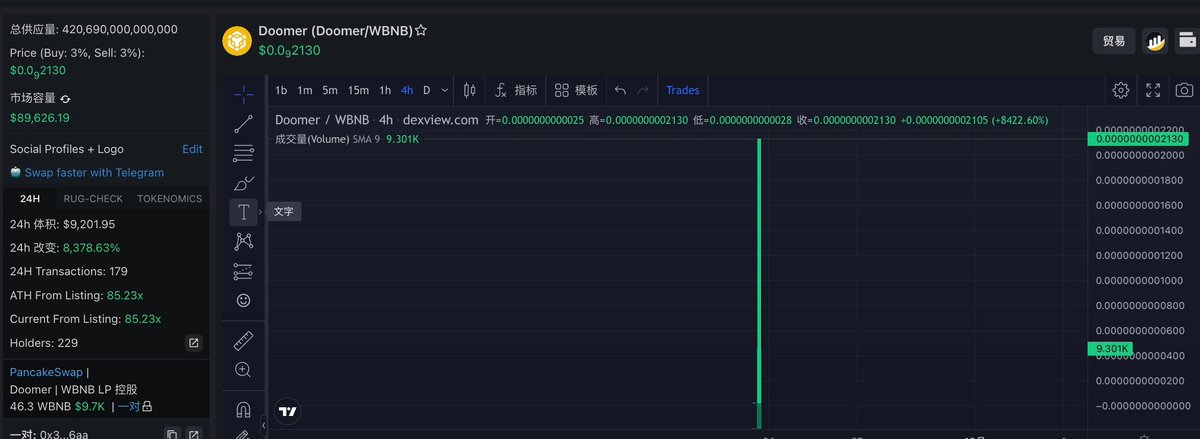This screenshot has width=1200, height=439.
Task: Open the wallet icon in header
Action: [x=1187, y=41]
